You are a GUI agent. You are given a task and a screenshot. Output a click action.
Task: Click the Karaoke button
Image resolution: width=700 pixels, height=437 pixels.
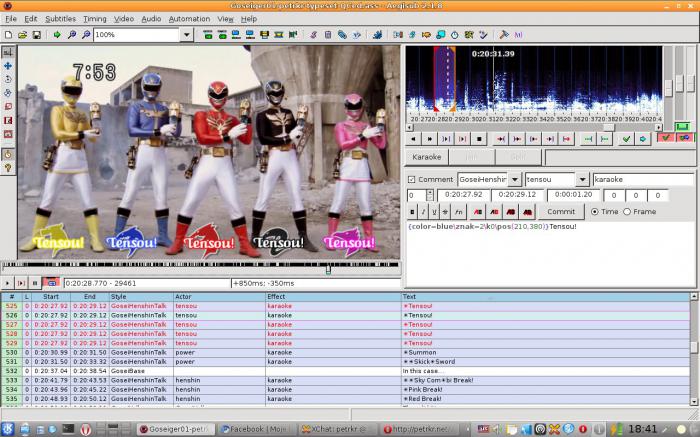click(x=426, y=157)
